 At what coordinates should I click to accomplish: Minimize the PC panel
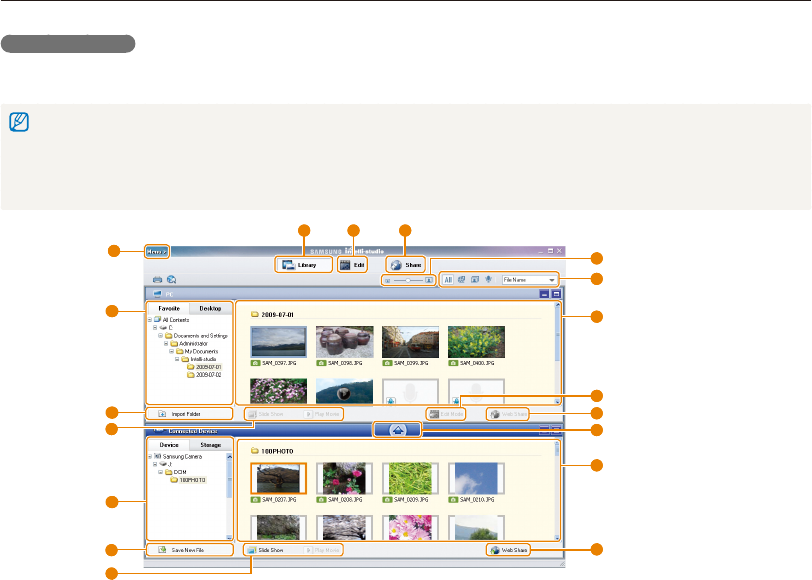[x=544, y=294]
